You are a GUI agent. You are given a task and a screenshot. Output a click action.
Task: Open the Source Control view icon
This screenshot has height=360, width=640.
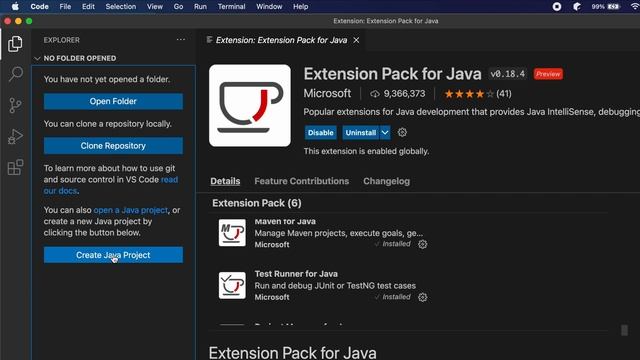tap(15, 105)
